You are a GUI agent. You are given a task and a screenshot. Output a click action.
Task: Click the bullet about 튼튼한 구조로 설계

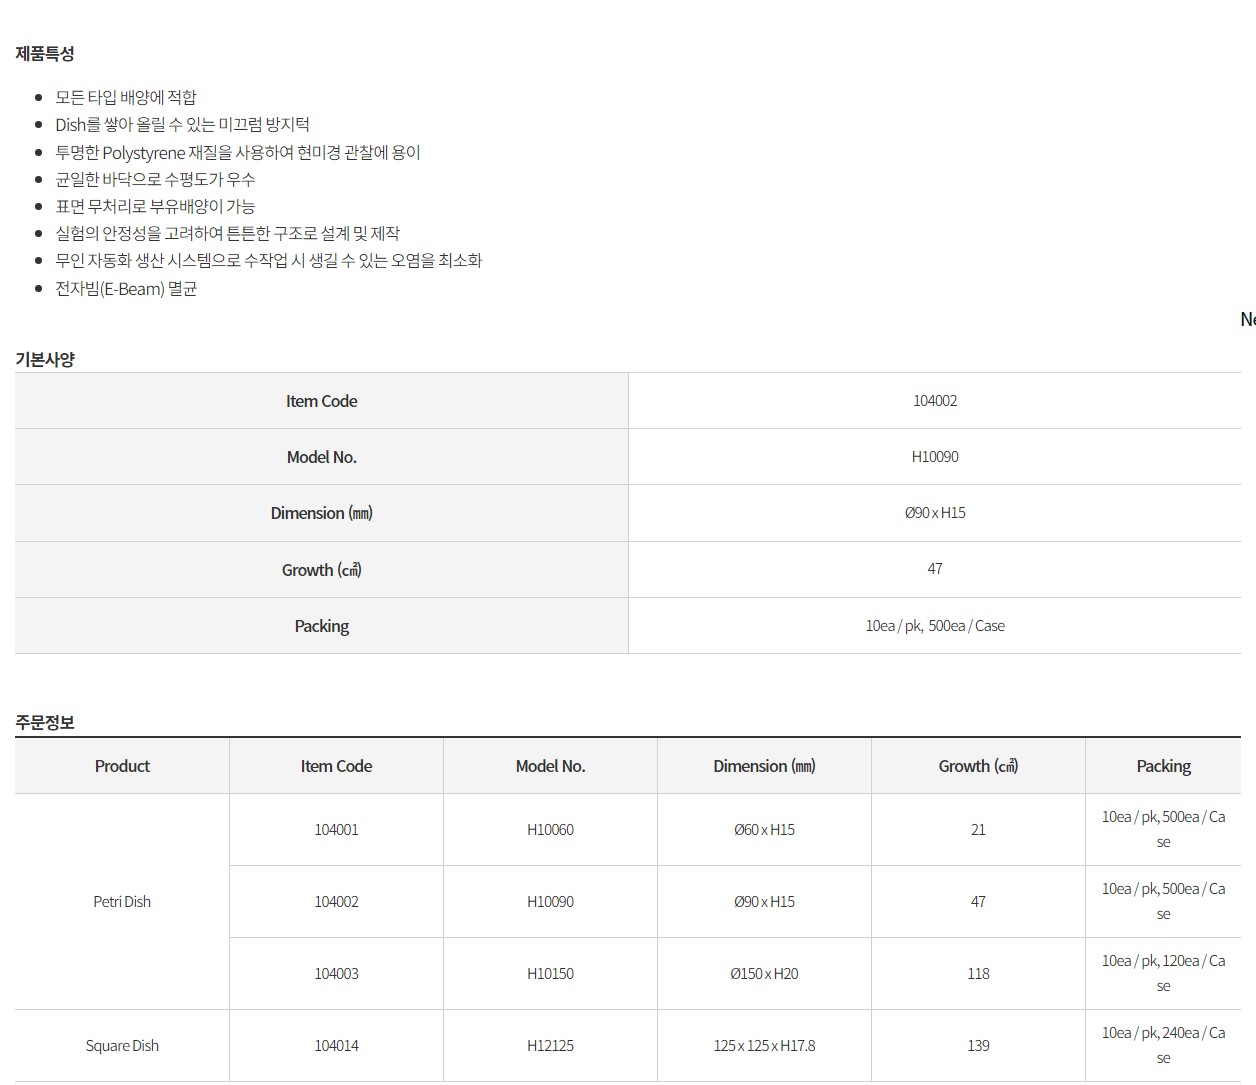(227, 233)
